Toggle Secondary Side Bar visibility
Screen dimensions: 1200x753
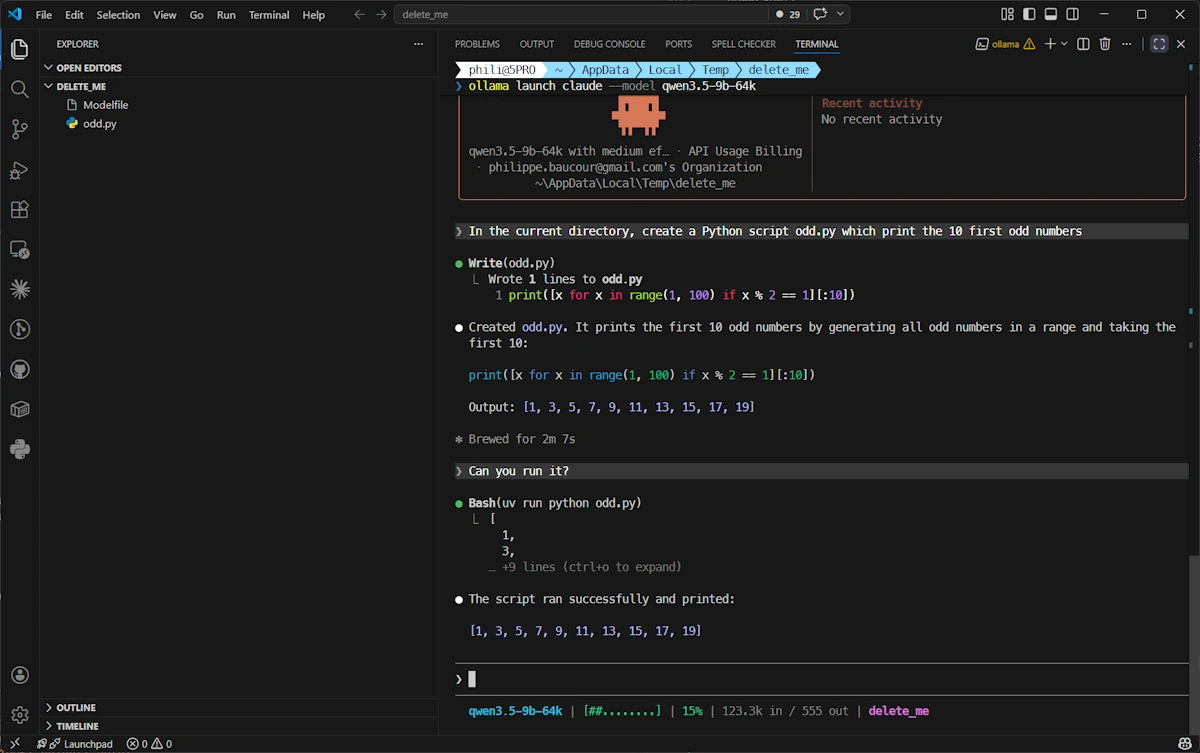[1073, 15]
